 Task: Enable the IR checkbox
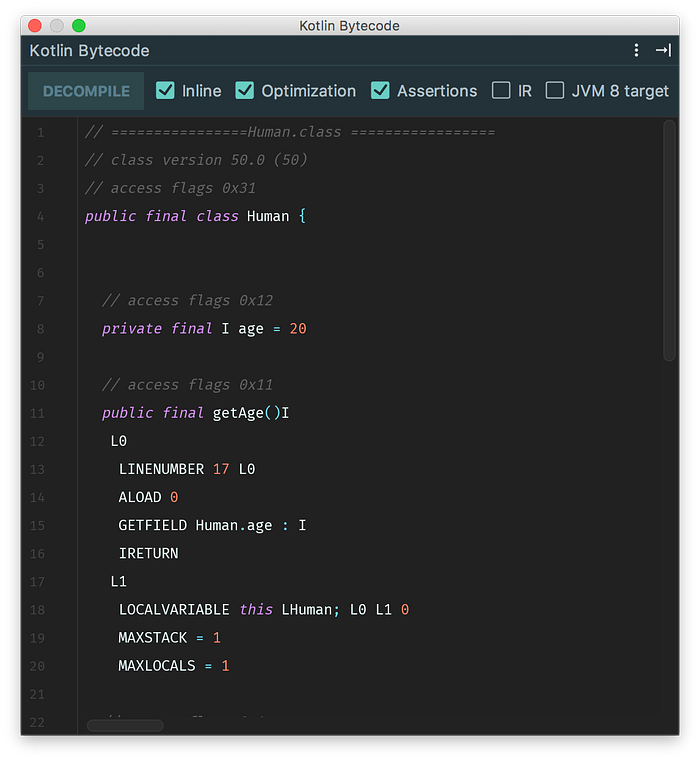(501, 90)
